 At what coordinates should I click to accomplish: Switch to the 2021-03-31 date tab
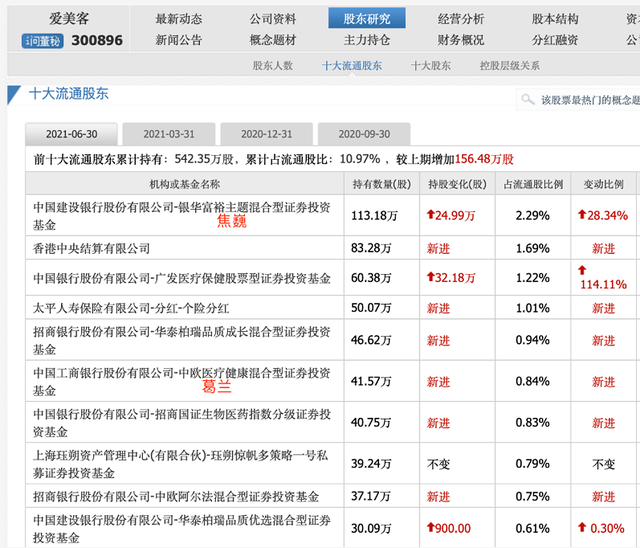tap(169, 134)
